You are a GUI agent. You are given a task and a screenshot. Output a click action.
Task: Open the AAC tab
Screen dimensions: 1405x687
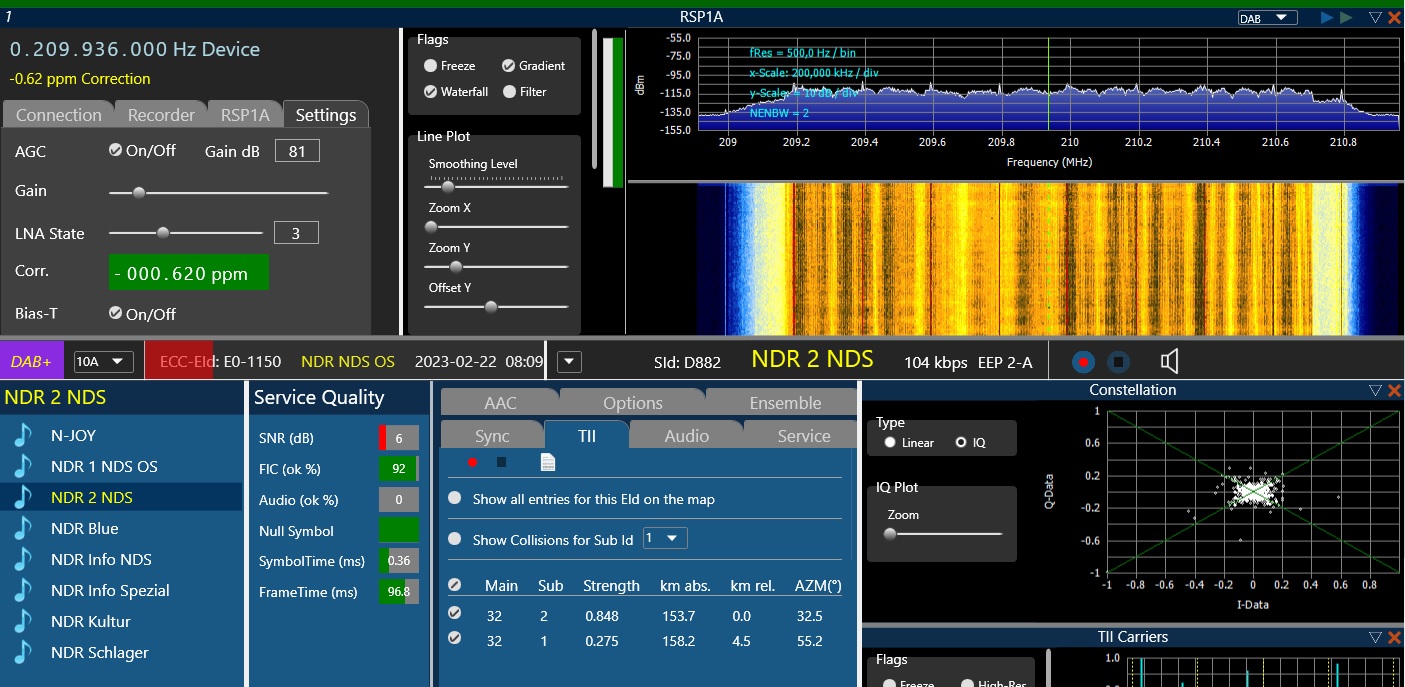tap(500, 403)
